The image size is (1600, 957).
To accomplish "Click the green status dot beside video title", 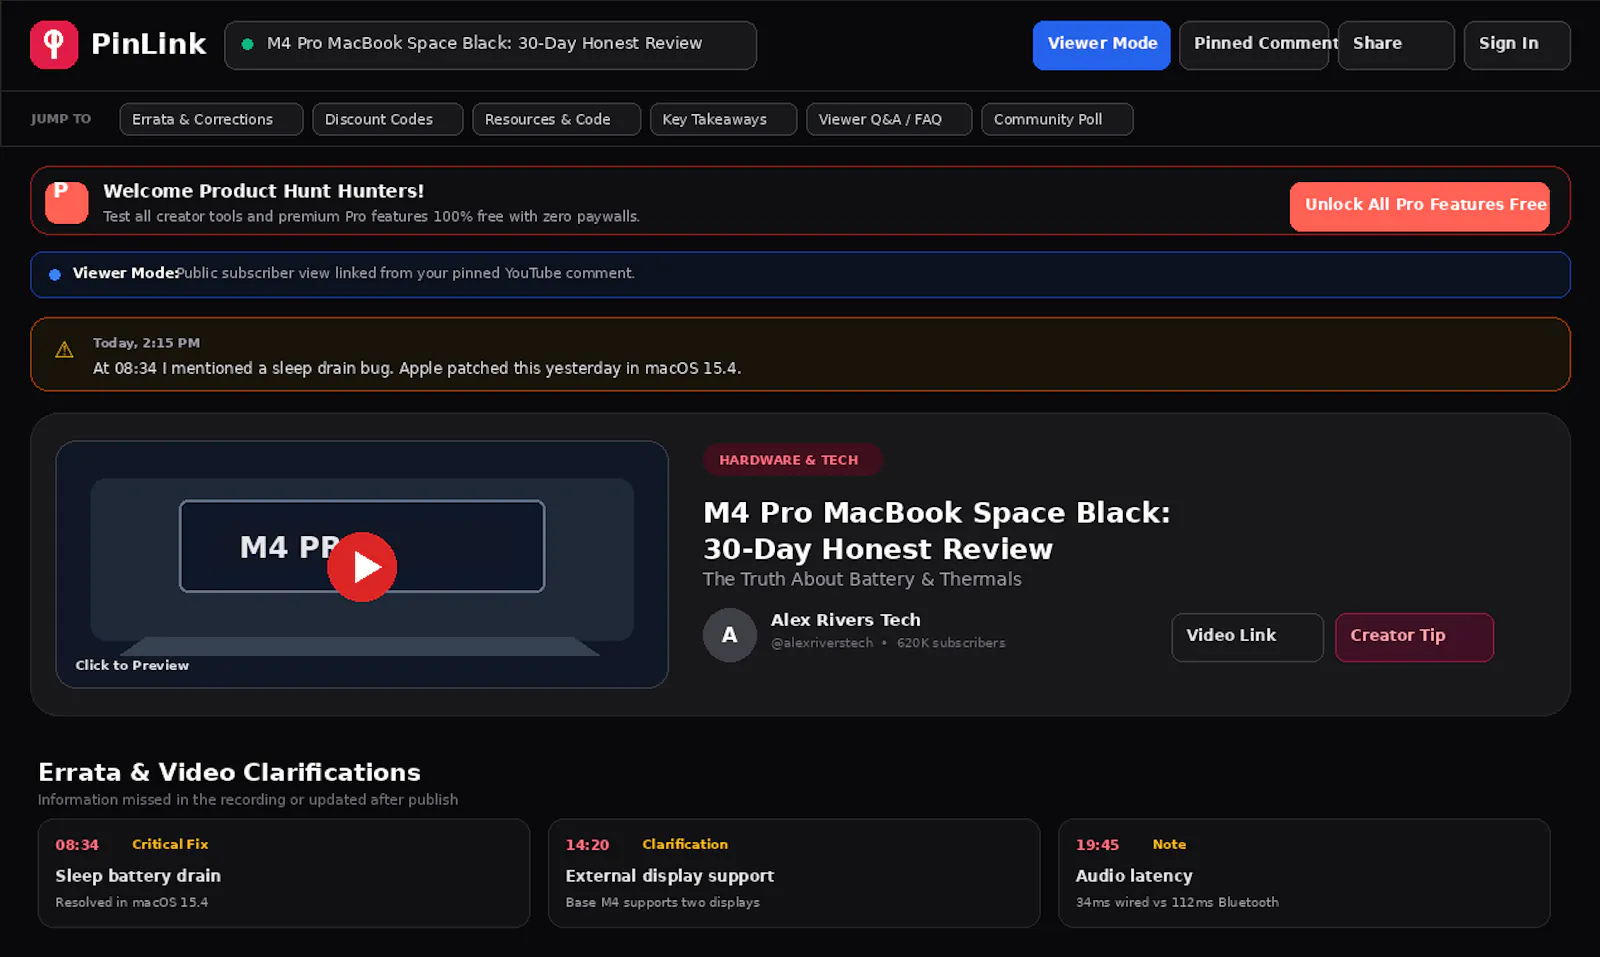I will click(x=247, y=44).
